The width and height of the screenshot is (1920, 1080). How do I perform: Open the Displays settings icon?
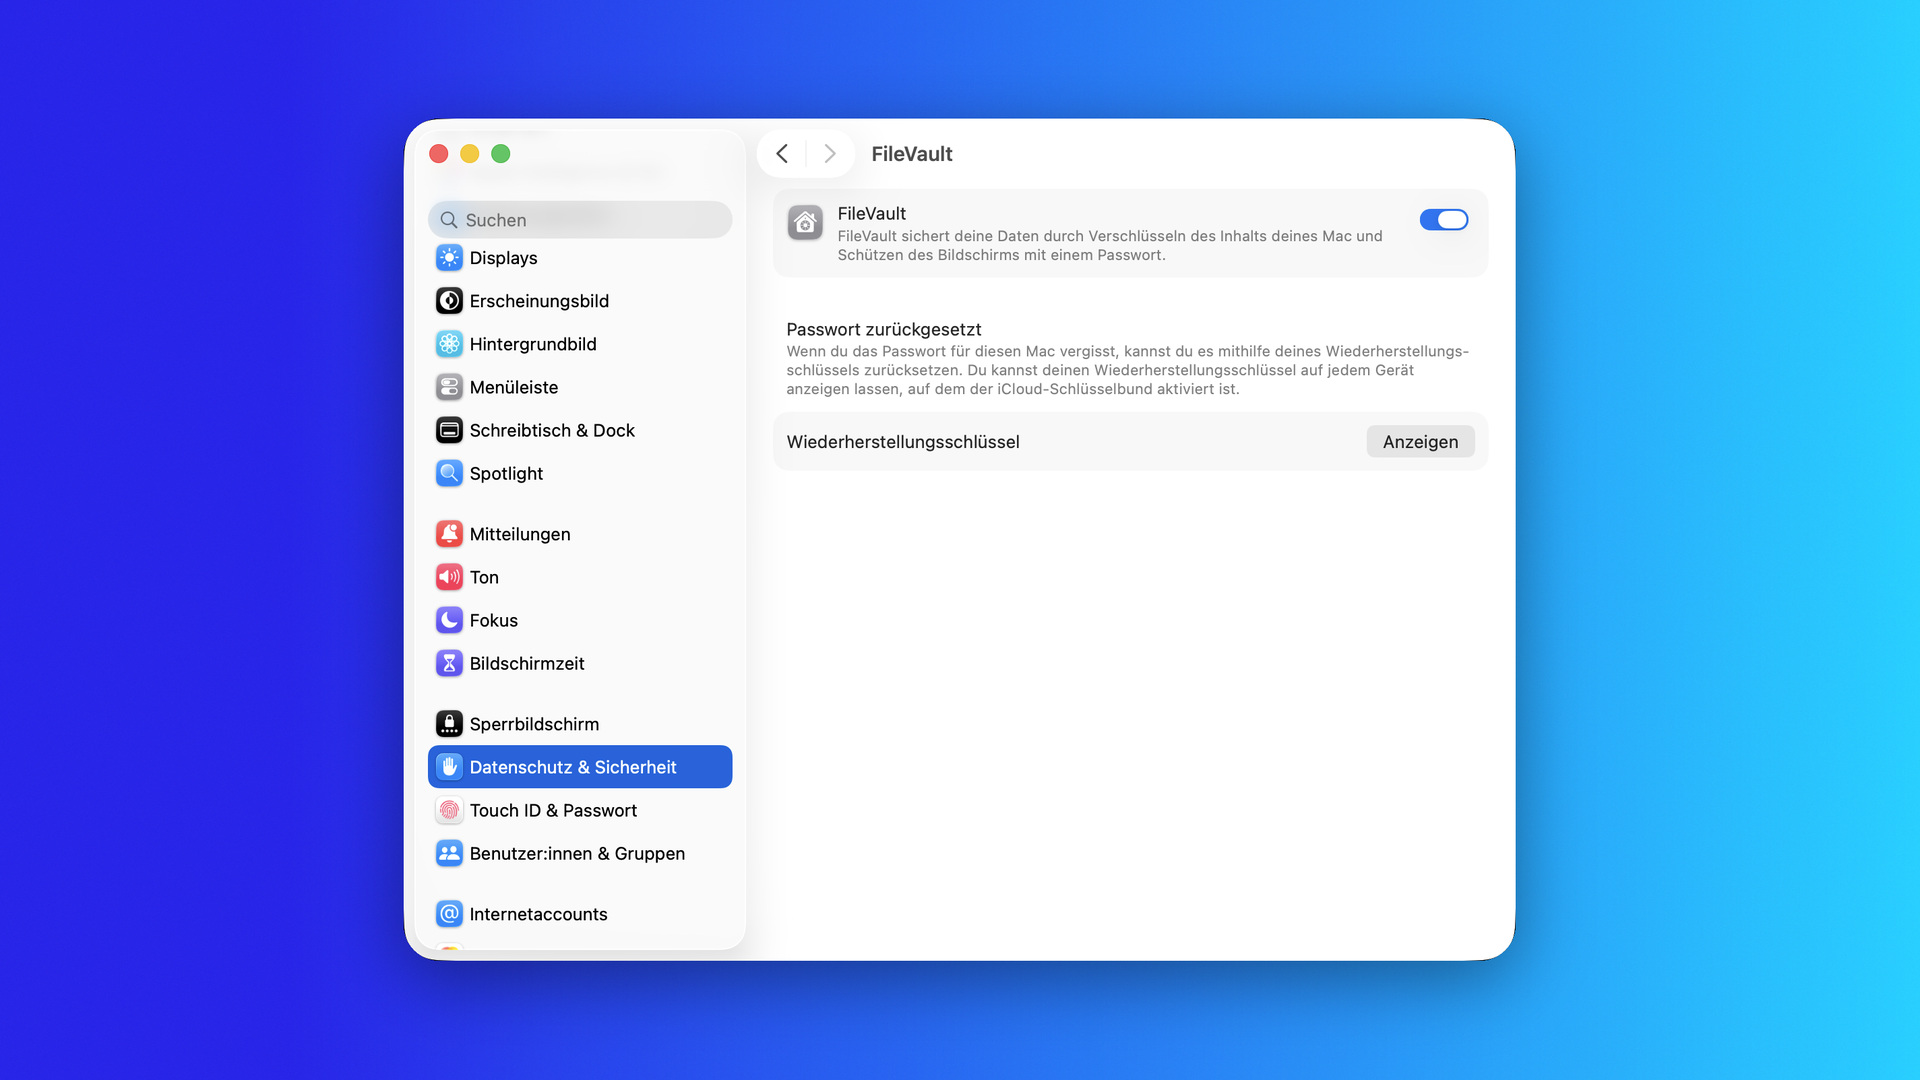[449, 258]
